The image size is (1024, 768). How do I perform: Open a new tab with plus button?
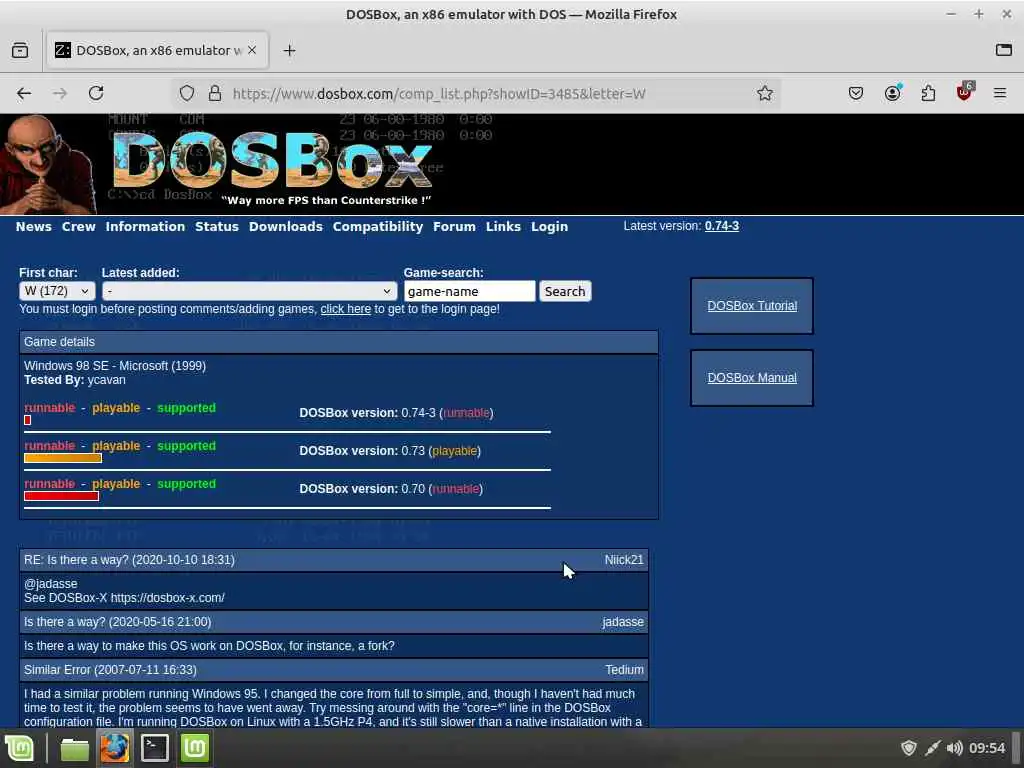coord(289,50)
